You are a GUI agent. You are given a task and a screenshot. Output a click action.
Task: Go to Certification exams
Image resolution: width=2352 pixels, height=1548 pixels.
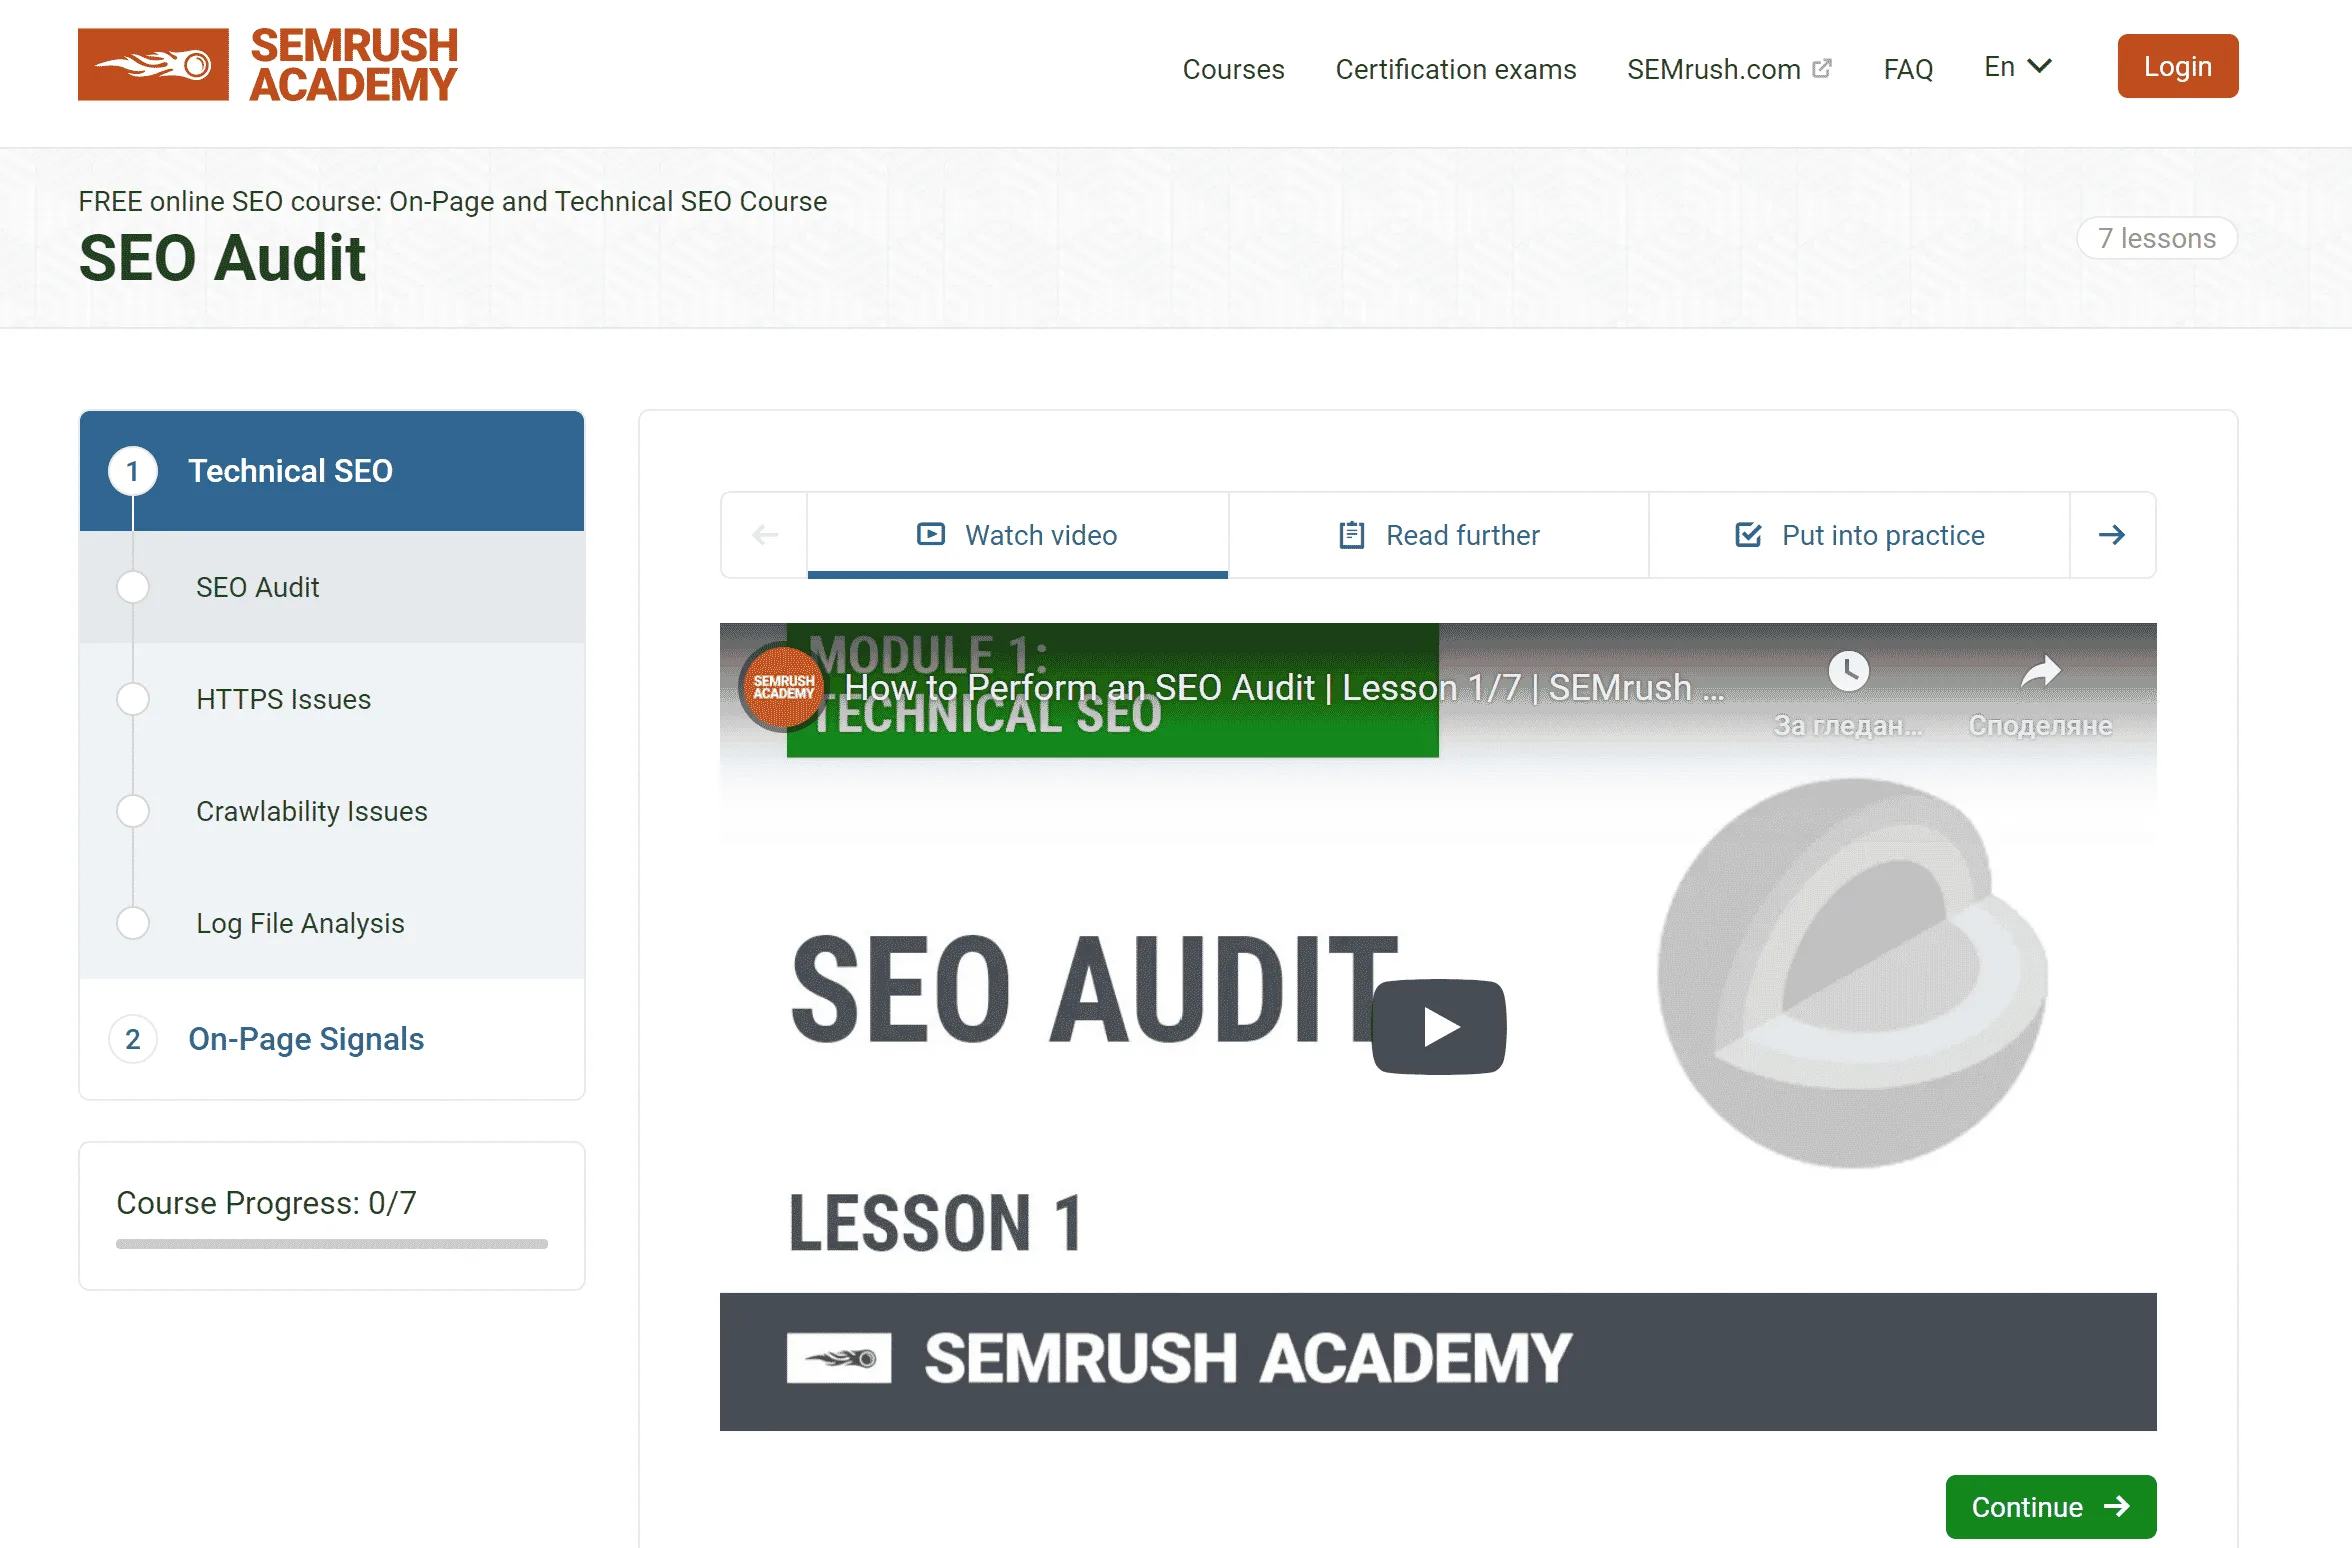(1455, 69)
